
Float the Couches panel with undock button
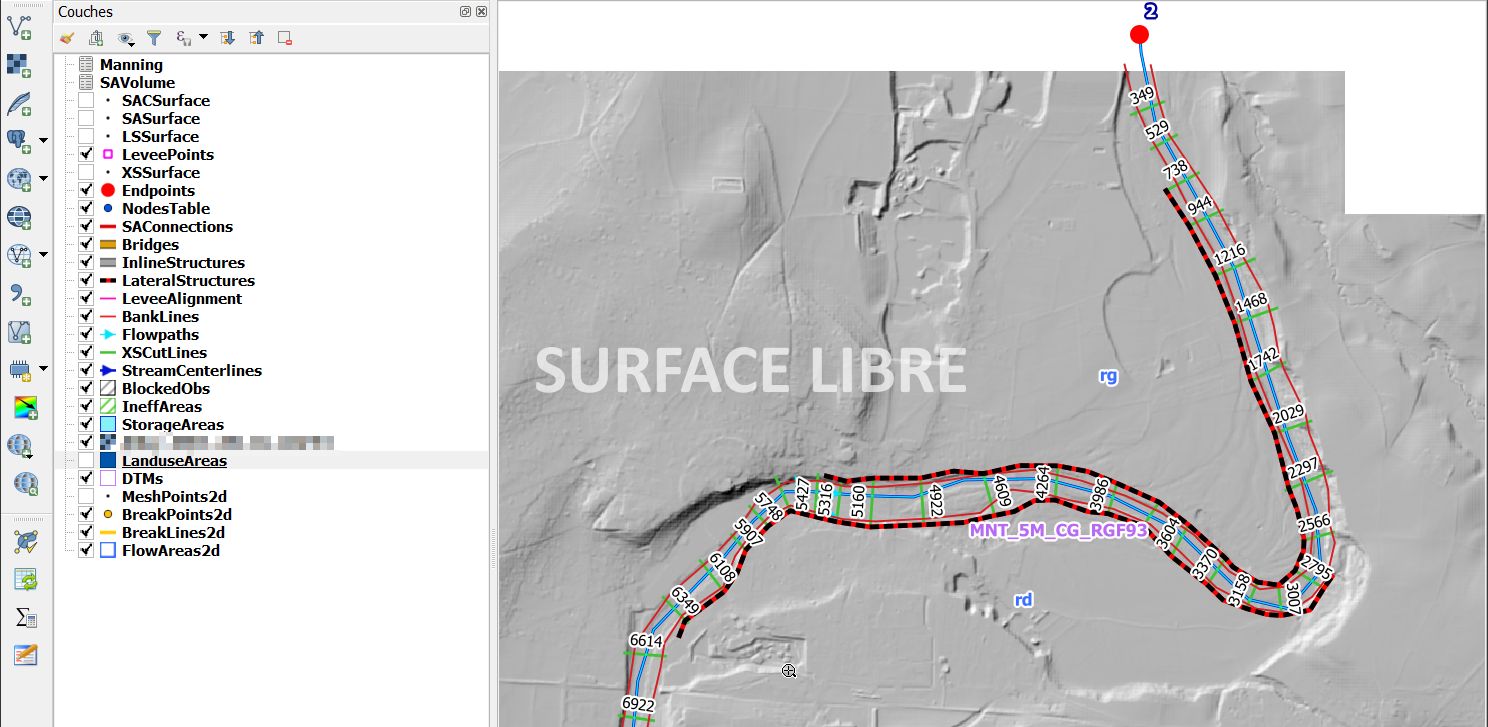[465, 12]
